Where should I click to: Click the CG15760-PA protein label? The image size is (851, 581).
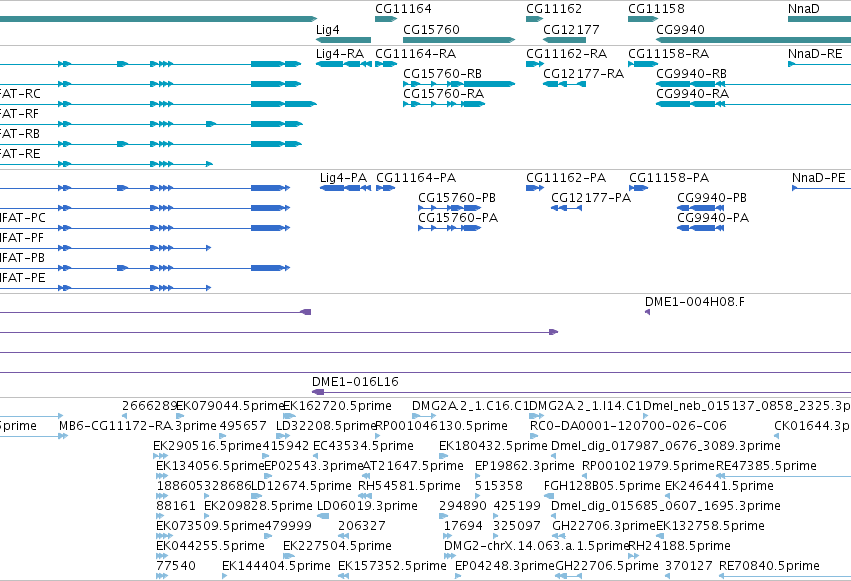point(458,218)
